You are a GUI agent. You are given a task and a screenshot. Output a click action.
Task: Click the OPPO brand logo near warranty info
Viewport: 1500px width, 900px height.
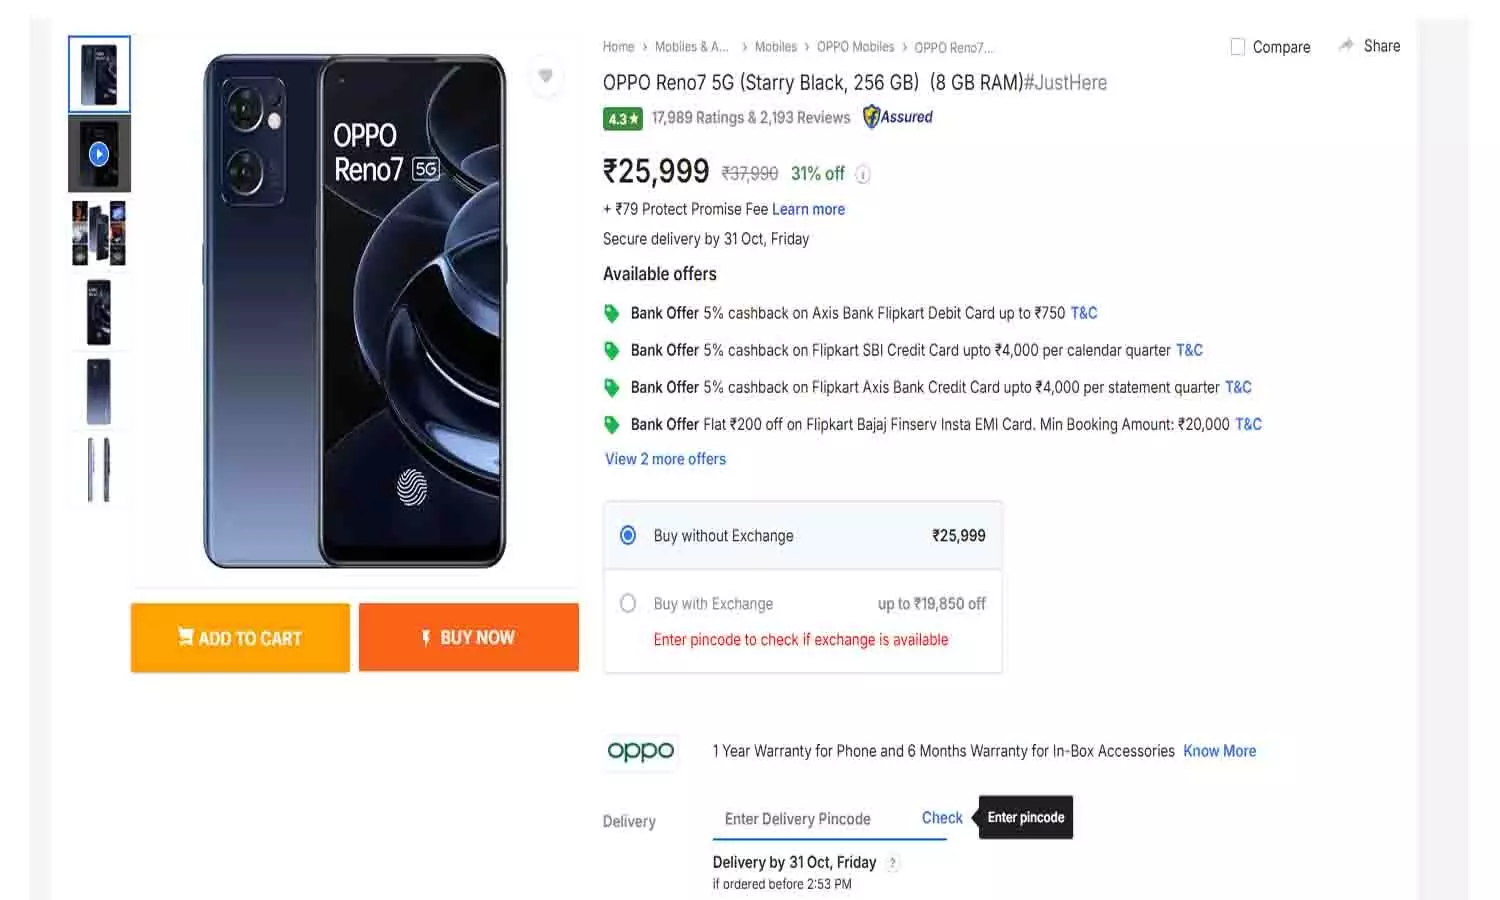pos(640,752)
